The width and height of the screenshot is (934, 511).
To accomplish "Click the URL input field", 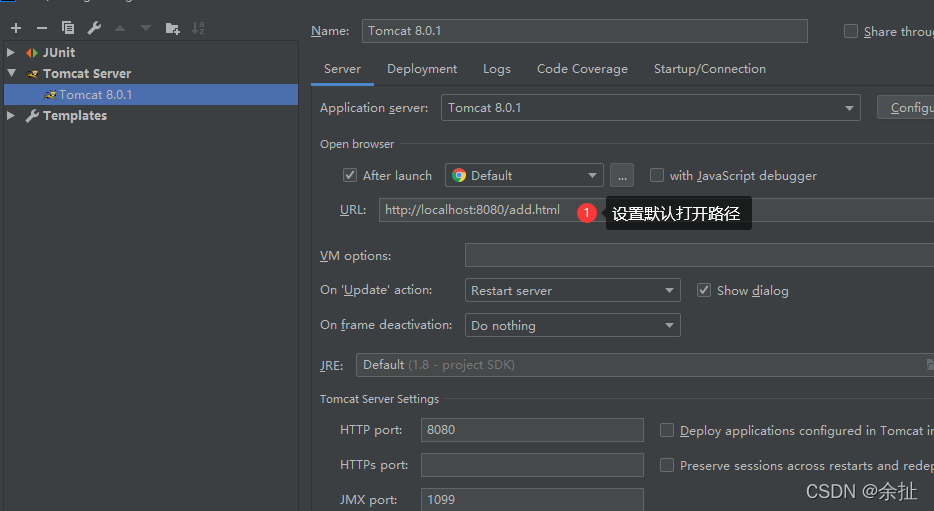I will tap(656, 210).
